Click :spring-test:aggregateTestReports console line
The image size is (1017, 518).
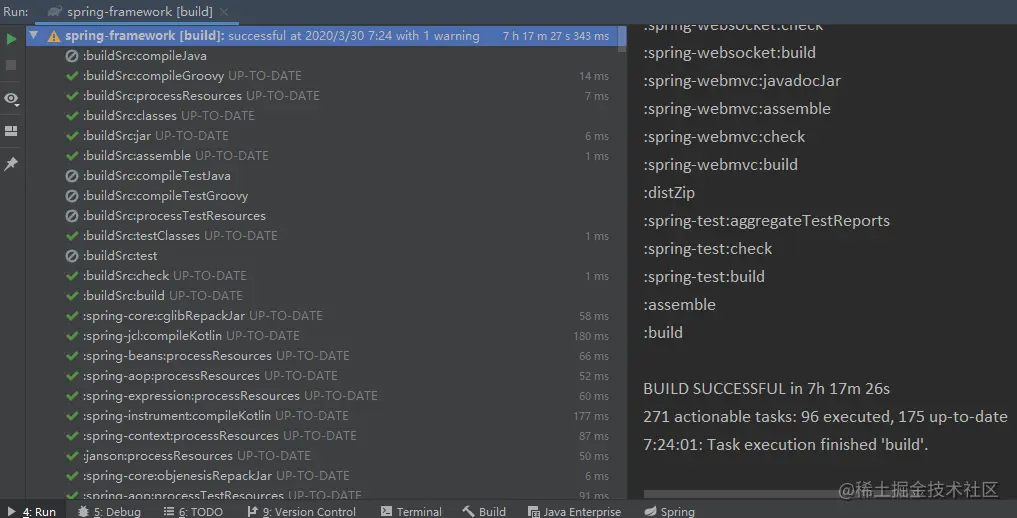(x=766, y=221)
